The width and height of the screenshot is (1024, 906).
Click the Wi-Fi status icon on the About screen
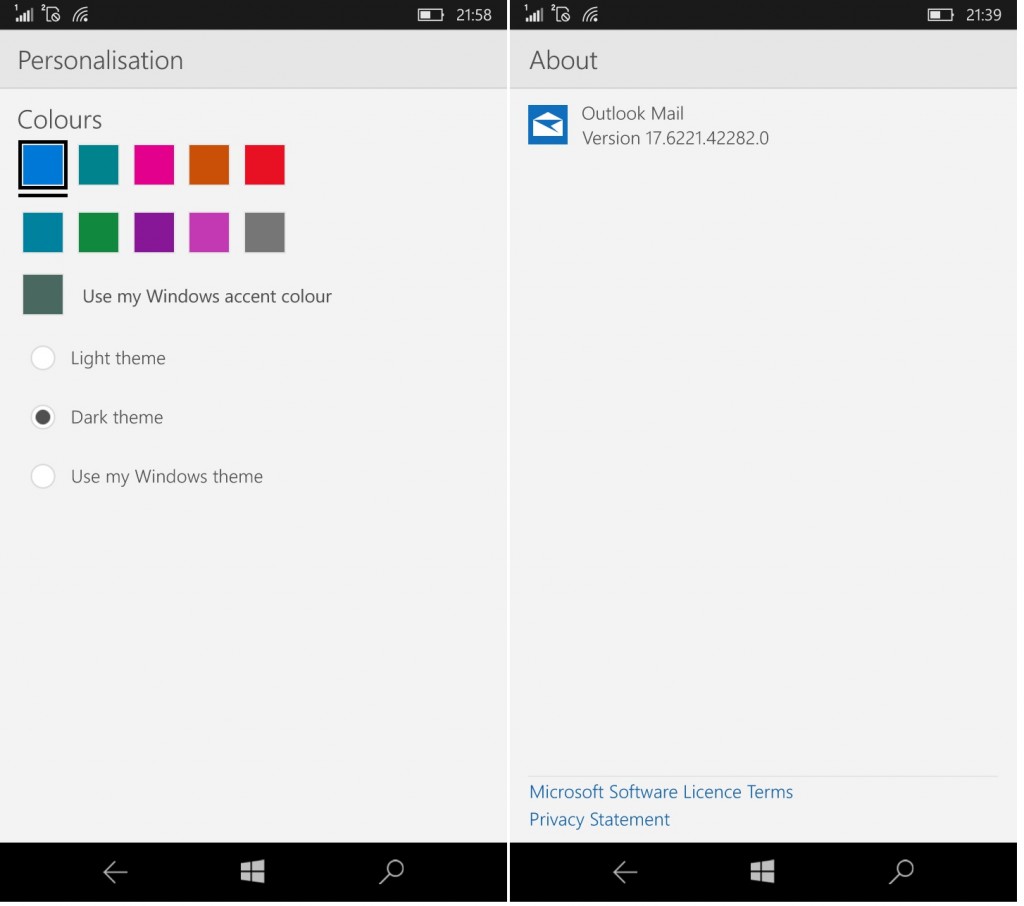click(590, 14)
